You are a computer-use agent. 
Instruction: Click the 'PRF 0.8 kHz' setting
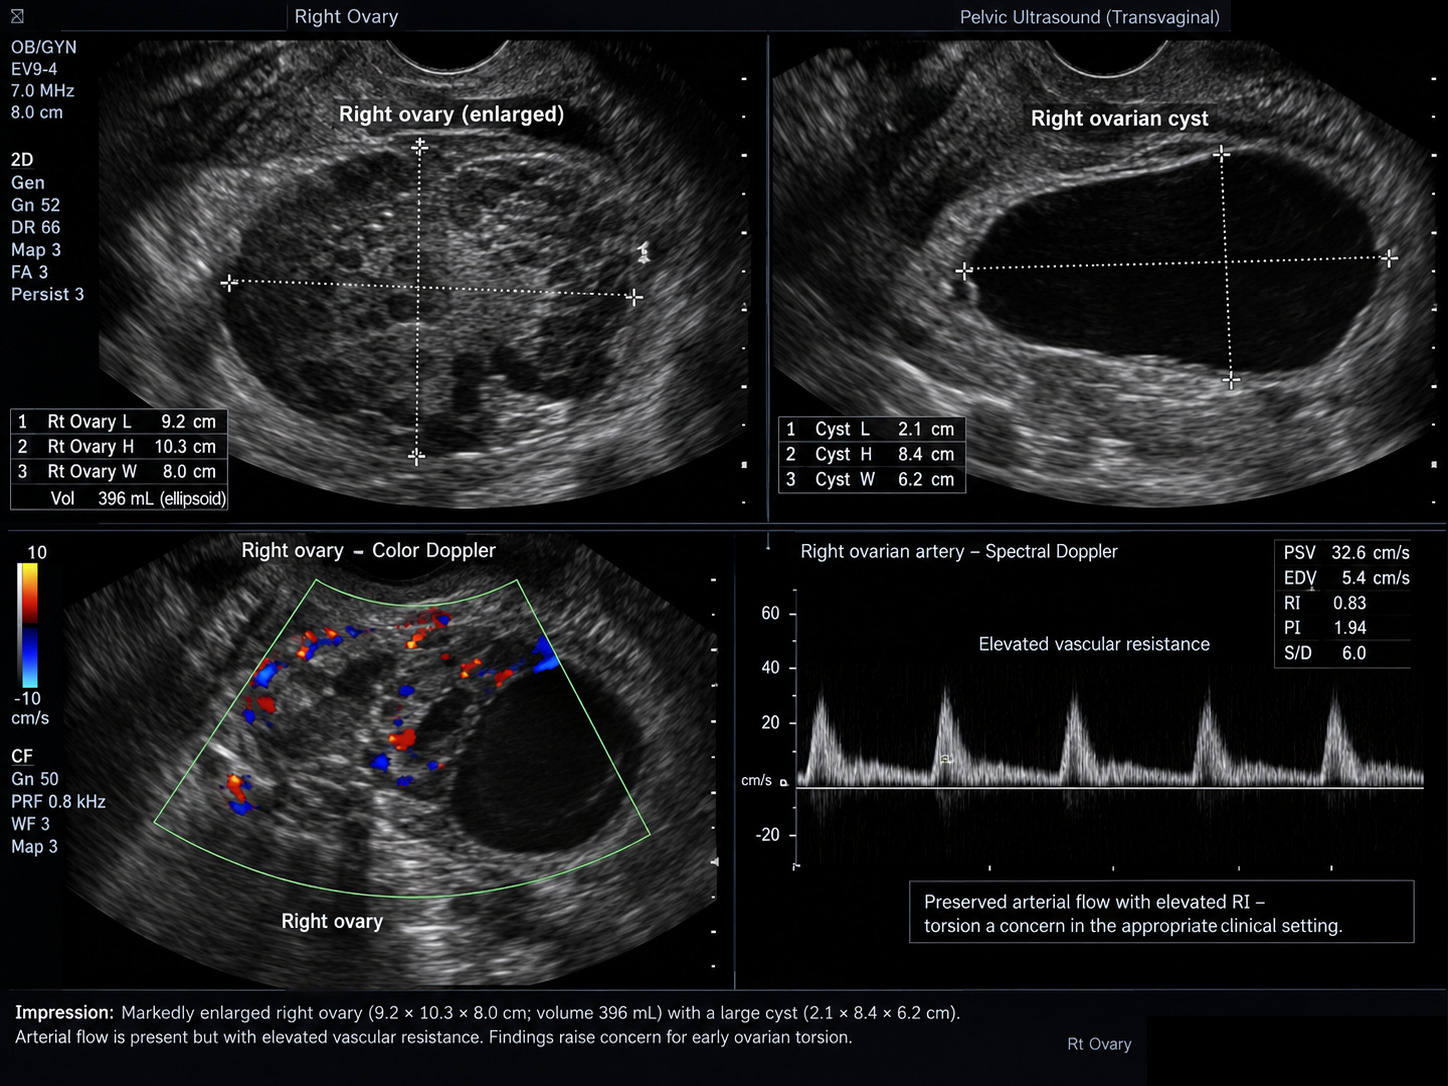click(58, 802)
